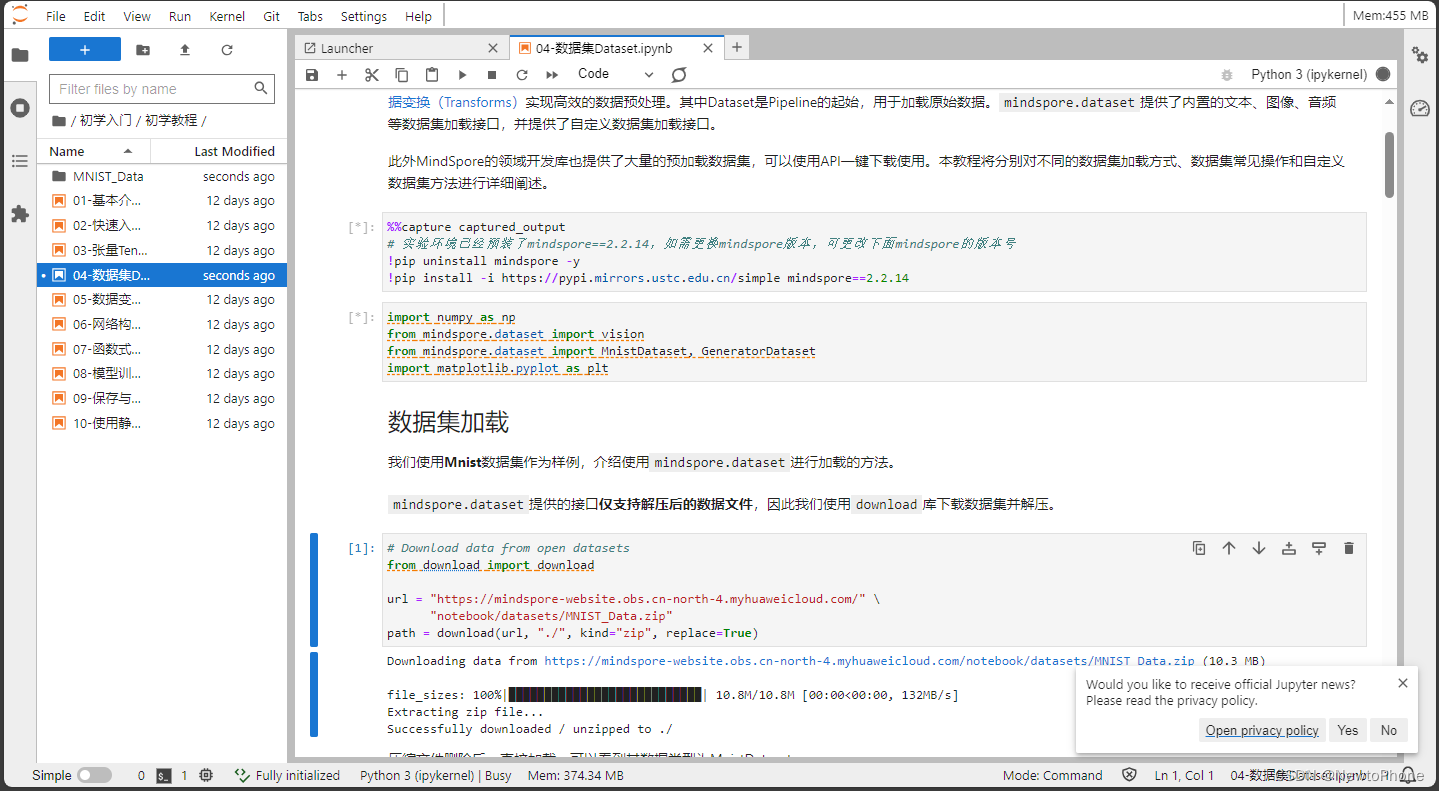Move the active cell up
The height and width of the screenshot is (791, 1439).
tap(1229, 548)
